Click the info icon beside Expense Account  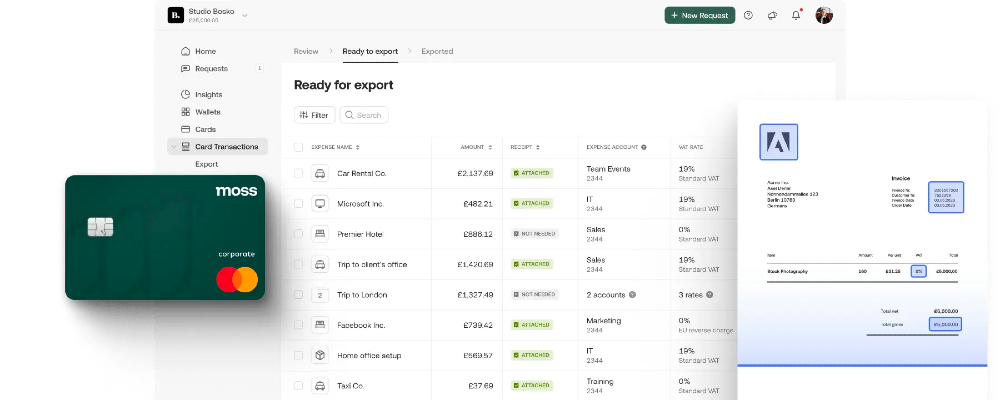643,147
